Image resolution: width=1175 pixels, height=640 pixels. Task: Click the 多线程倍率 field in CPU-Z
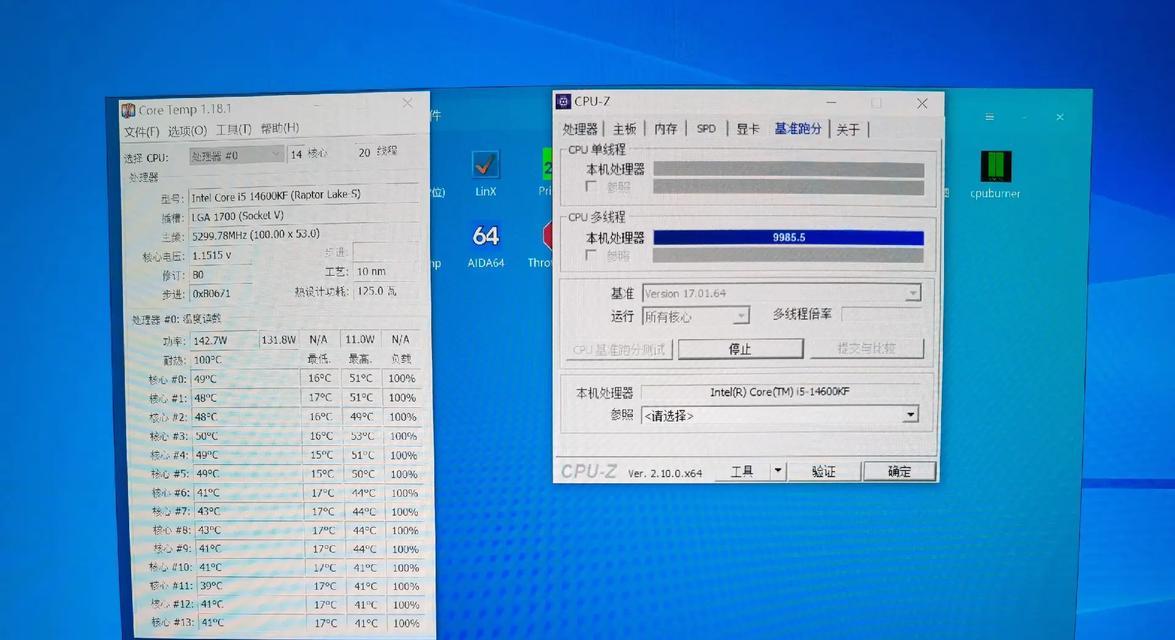[881, 314]
